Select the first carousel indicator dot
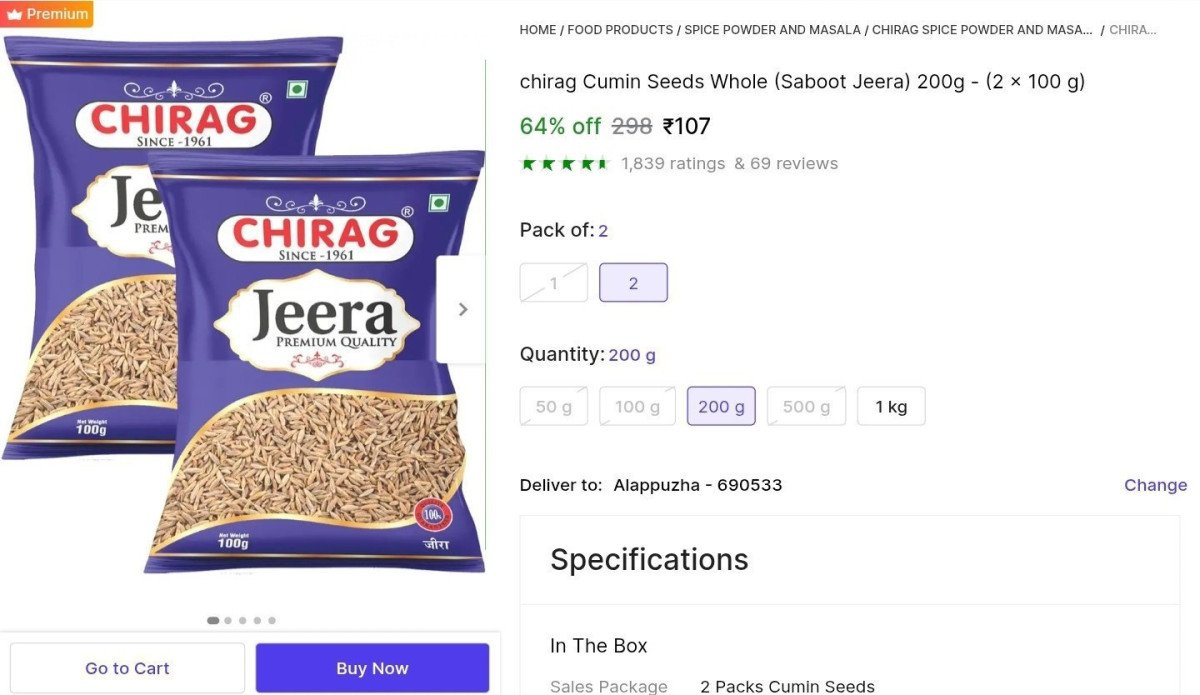The height and width of the screenshot is (695, 1200). pyautogui.click(x=213, y=620)
